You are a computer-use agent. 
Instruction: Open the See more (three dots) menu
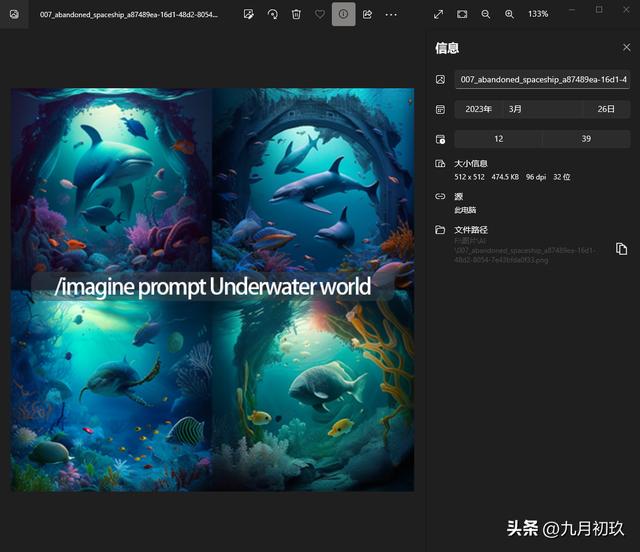coord(391,14)
